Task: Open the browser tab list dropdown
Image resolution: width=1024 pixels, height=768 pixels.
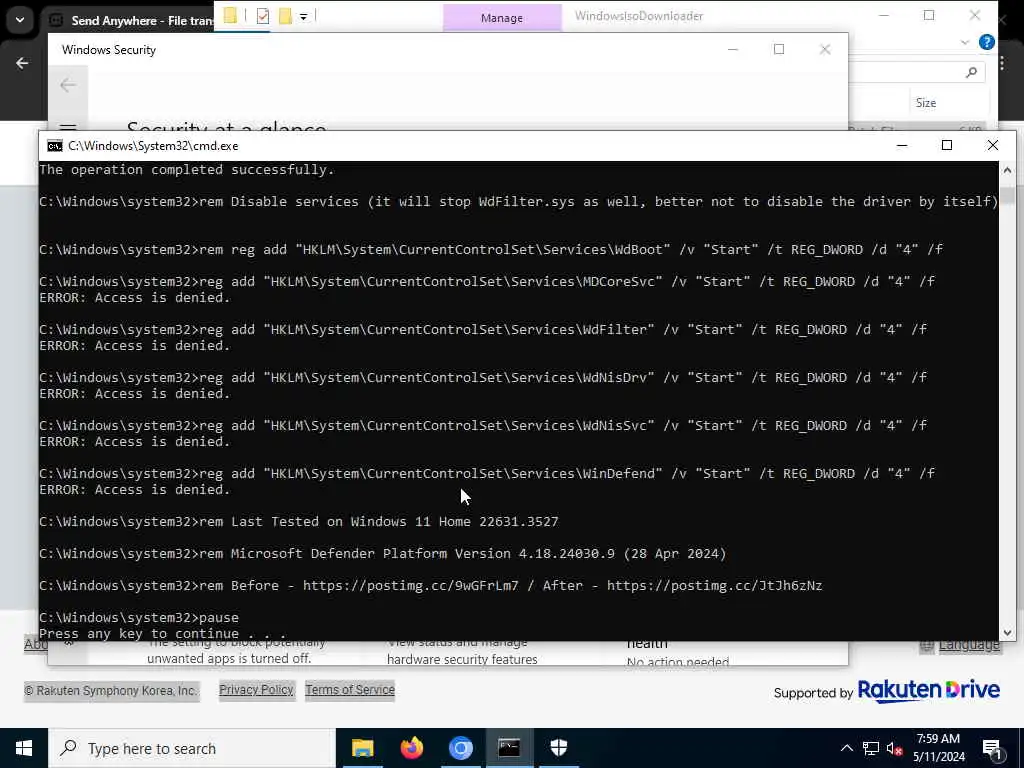Action: (x=20, y=20)
